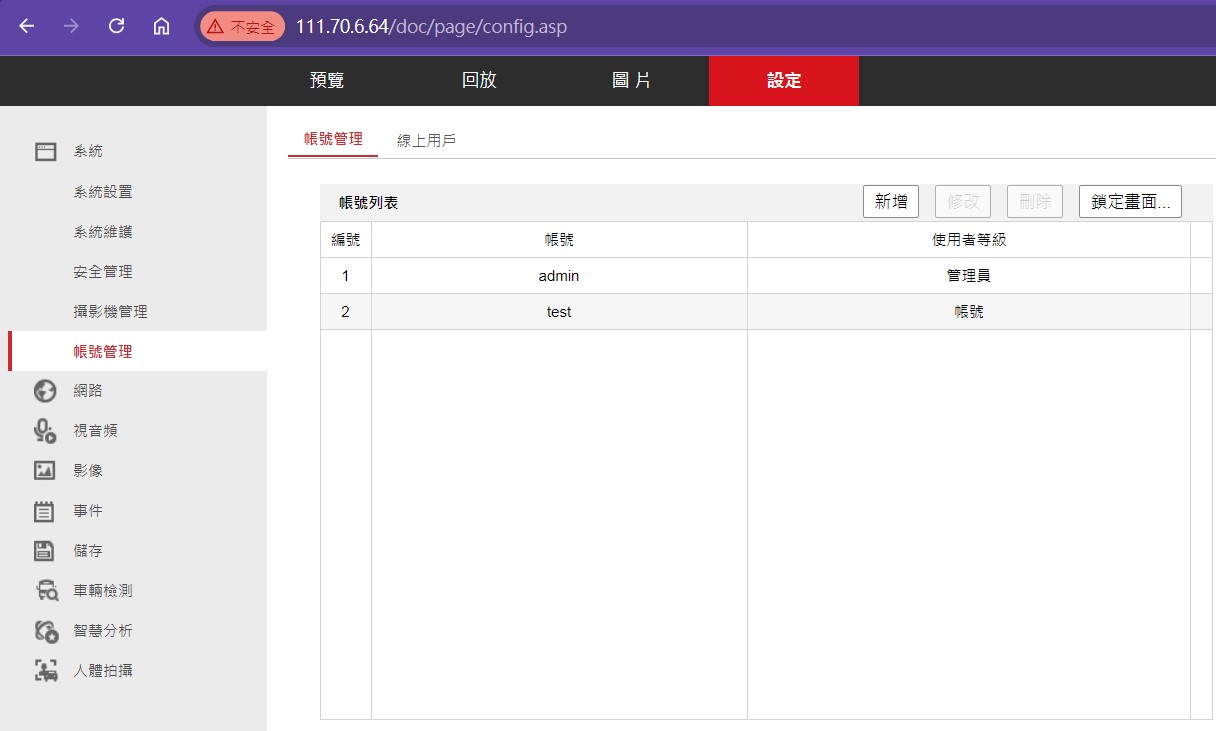Expand the 事件 menu section
The height and width of the screenshot is (731, 1216).
[88, 511]
